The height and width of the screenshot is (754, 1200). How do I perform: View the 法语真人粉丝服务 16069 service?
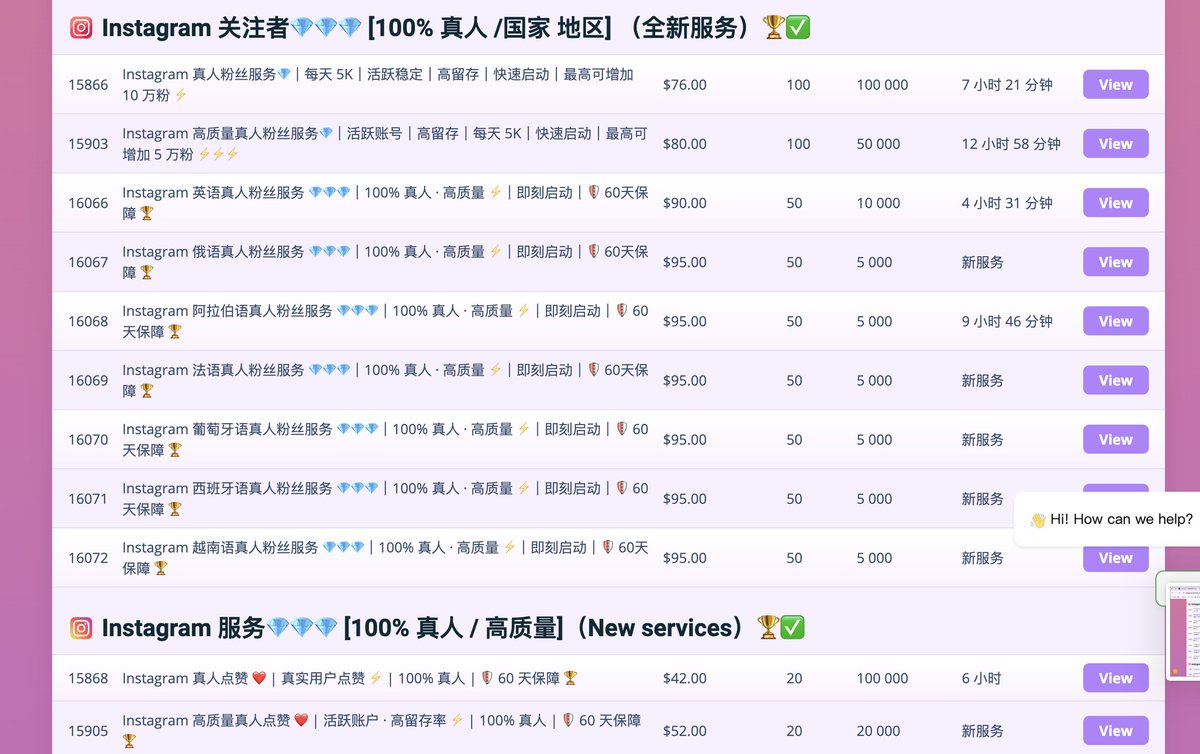(1115, 380)
